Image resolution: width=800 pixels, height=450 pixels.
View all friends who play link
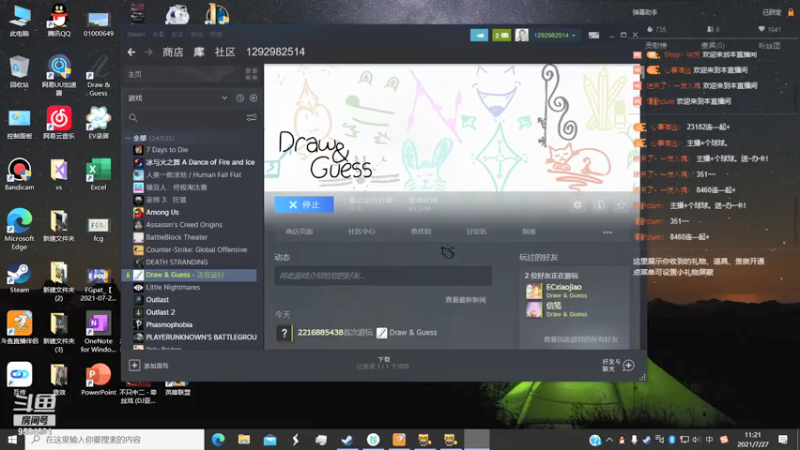coord(580,339)
